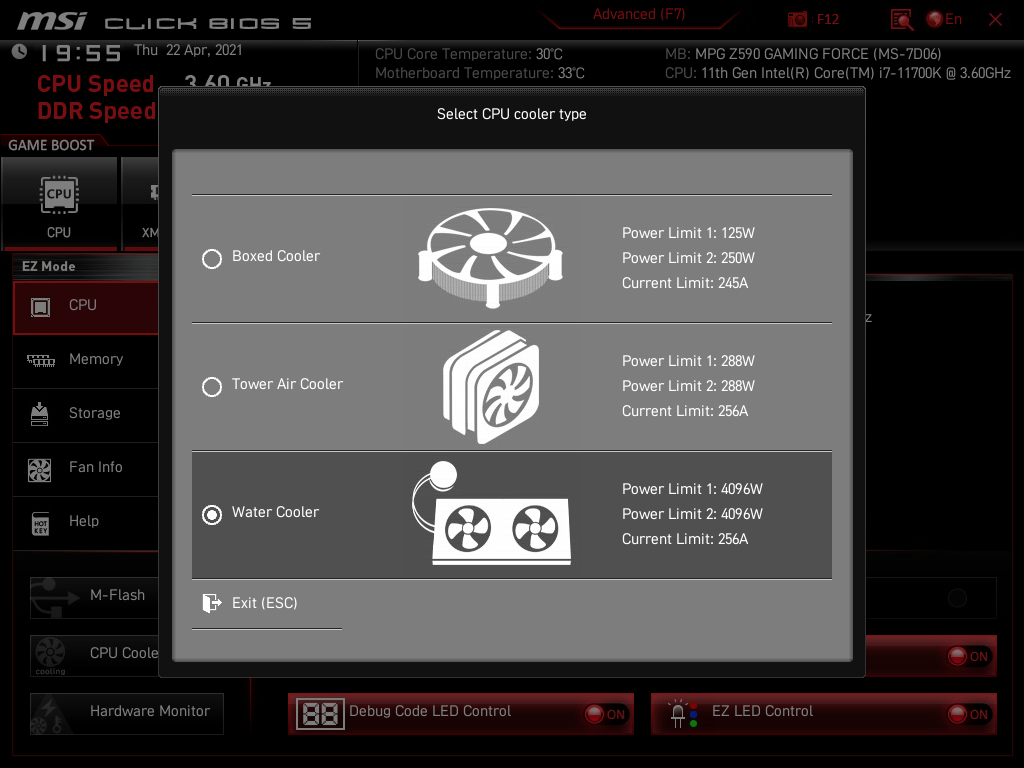The image size is (1024, 768).
Task: Click the Current Limit: 245A text
Action: [x=685, y=283]
